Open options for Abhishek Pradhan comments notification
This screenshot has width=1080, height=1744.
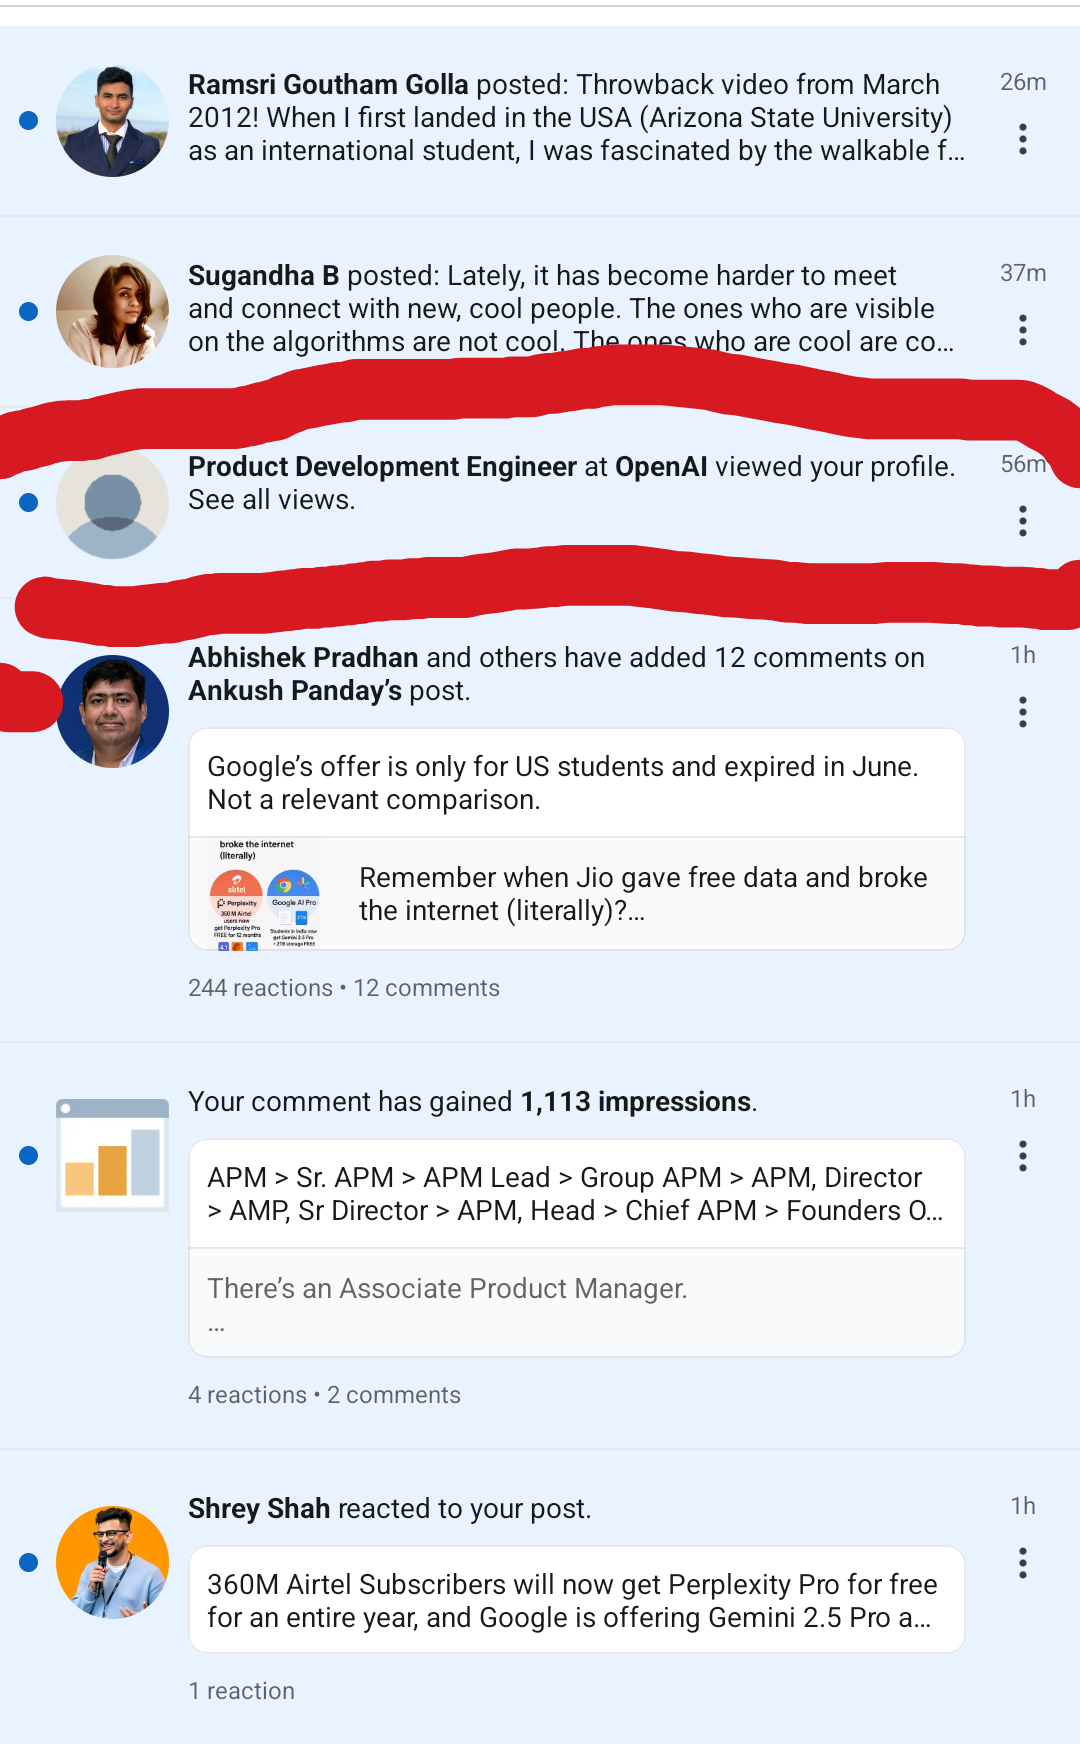(1022, 712)
